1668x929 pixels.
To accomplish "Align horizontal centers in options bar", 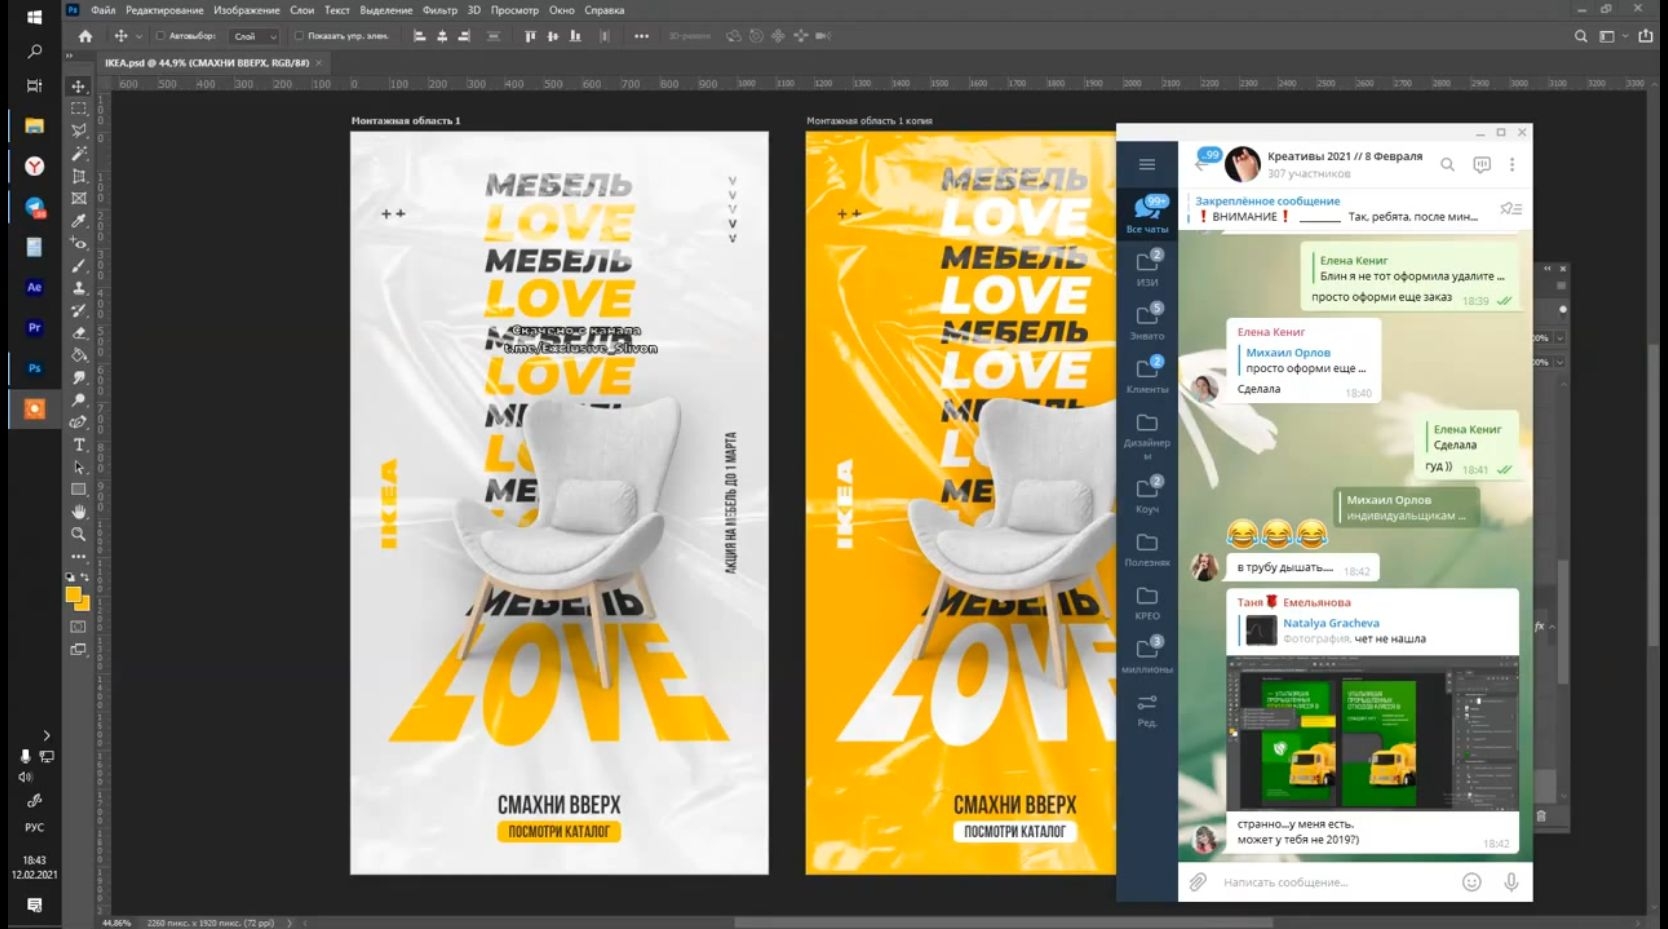I will 442,36.
